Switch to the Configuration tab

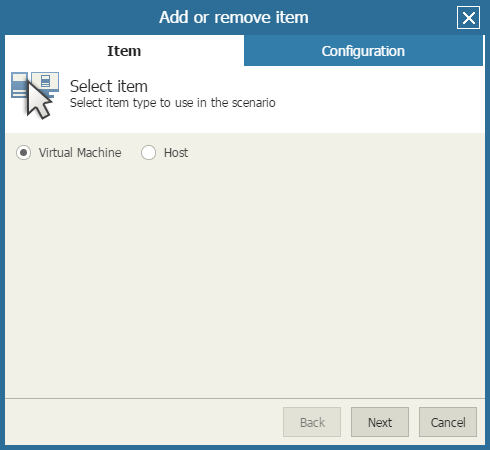(x=363, y=51)
